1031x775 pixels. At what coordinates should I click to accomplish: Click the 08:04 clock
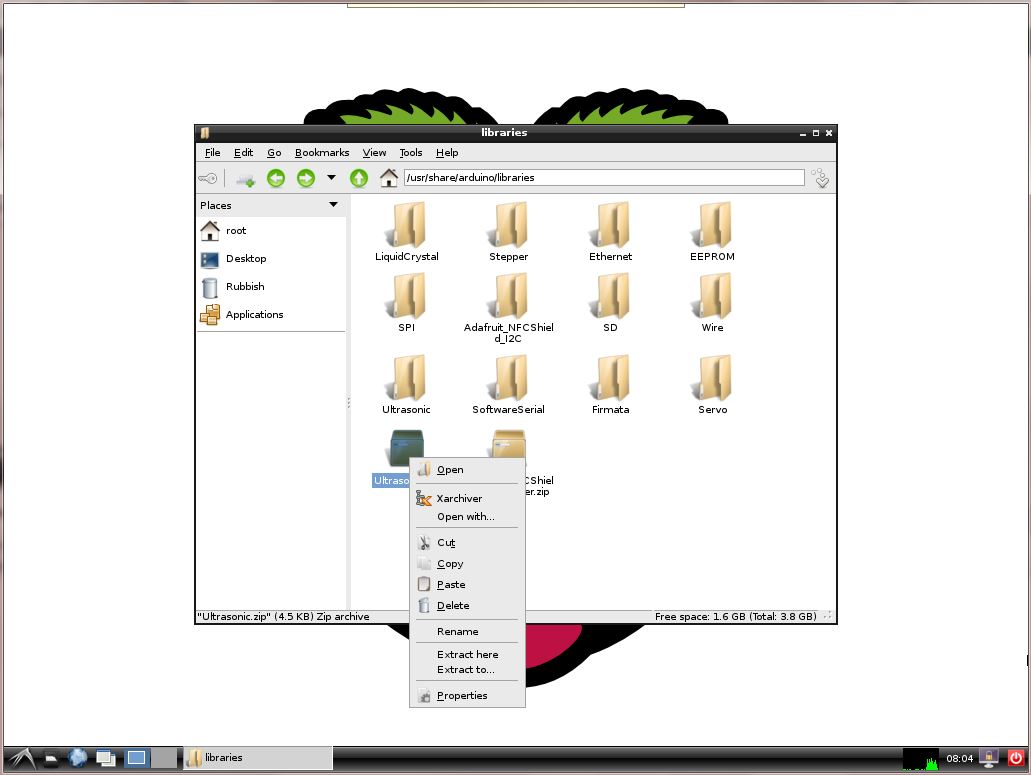pyautogui.click(x=959, y=759)
